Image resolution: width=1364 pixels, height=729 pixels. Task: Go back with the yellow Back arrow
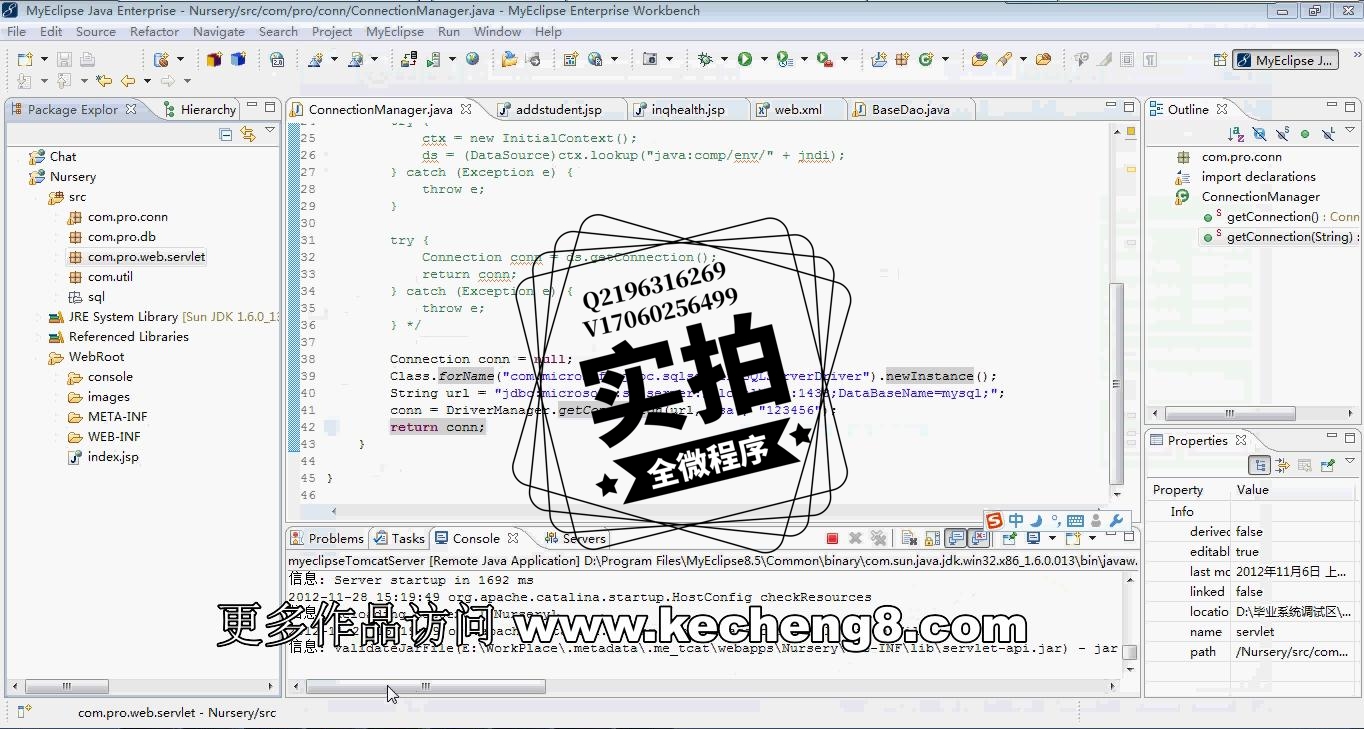point(128,81)
